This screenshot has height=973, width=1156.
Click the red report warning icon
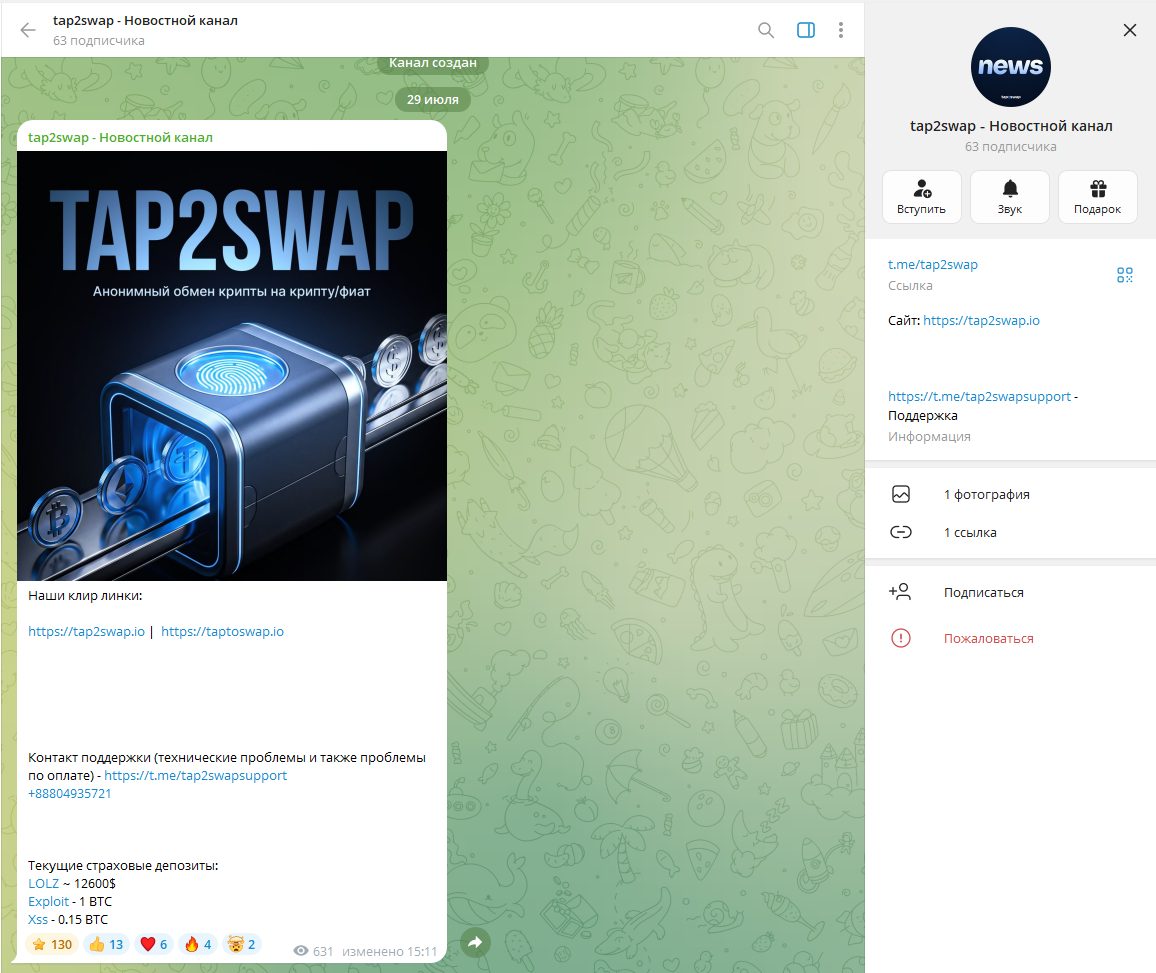pyautogui.click(x=901, y=638)
